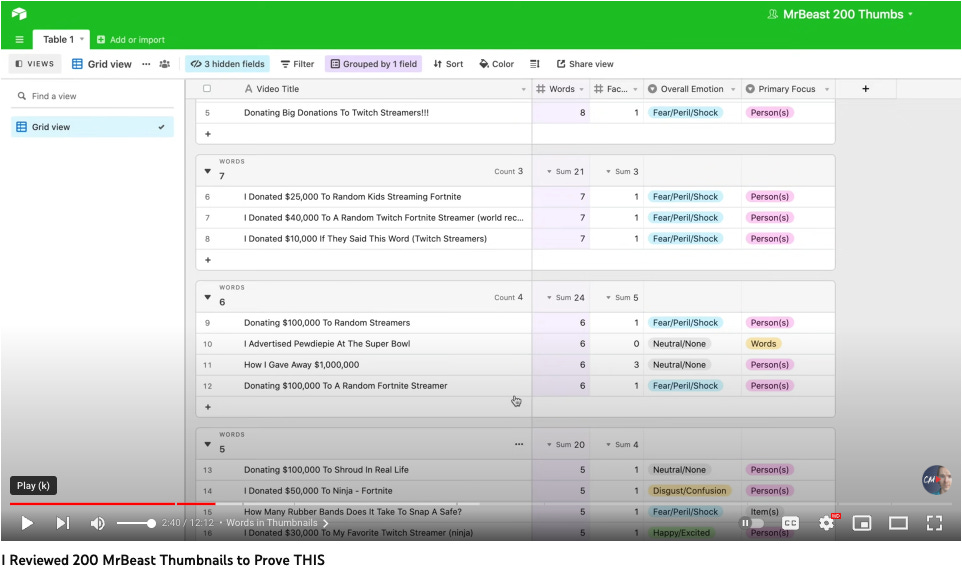Enter full screen mode
This screenshot has height=573, width=962.
click(934, 523)
